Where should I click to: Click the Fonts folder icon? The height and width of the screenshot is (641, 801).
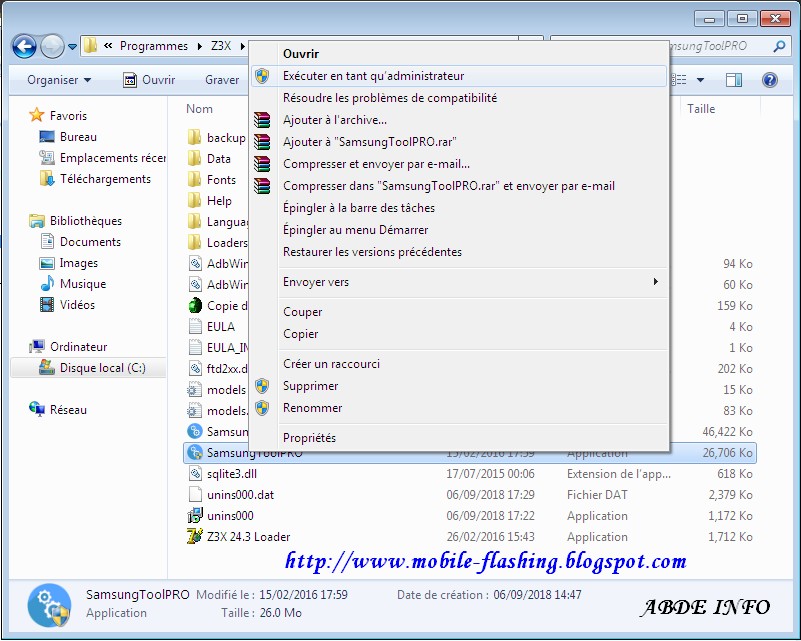pyautogui.click(x=194, y=179)
